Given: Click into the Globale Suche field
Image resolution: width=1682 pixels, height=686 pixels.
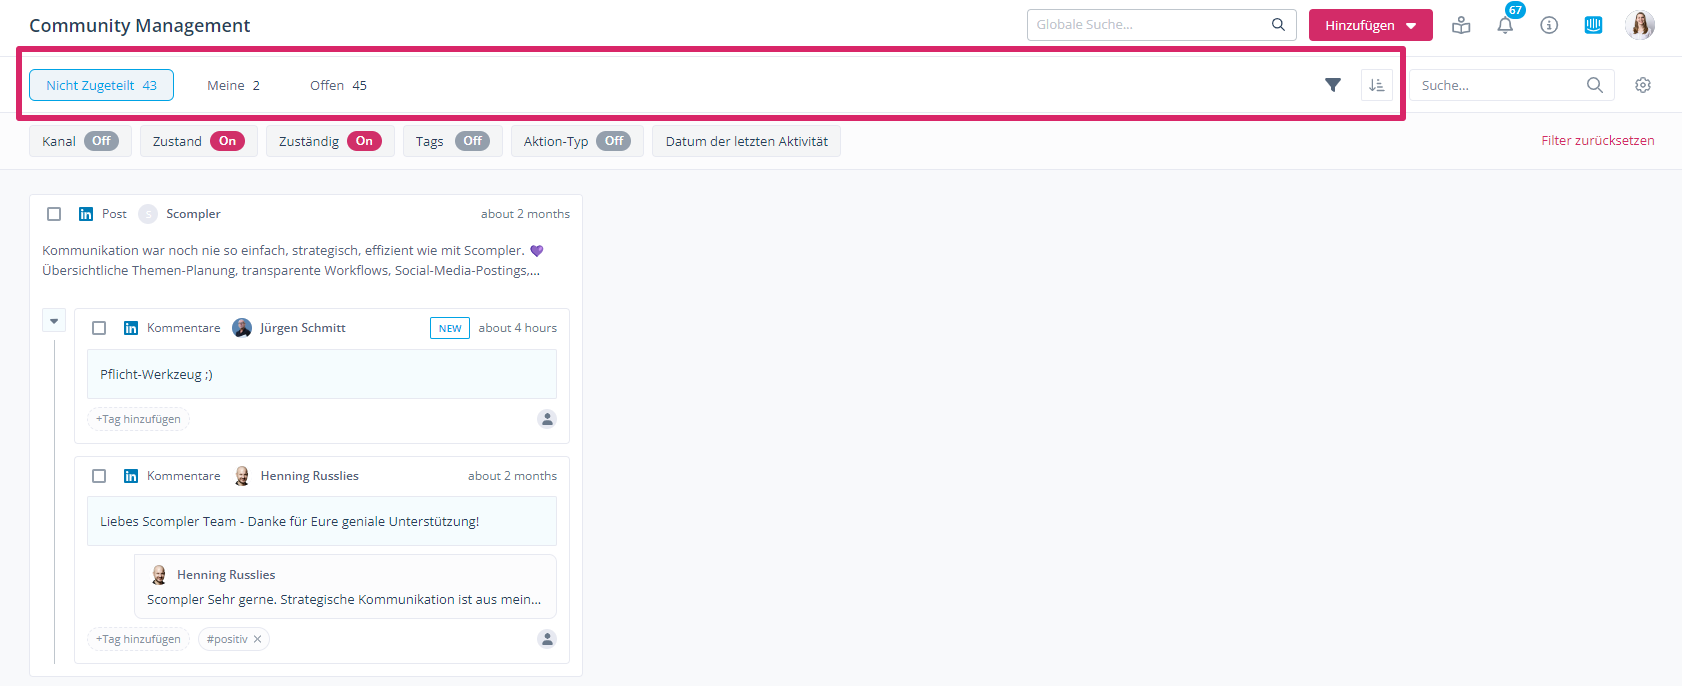Looking at the screenshot, I should (1150, 25).
